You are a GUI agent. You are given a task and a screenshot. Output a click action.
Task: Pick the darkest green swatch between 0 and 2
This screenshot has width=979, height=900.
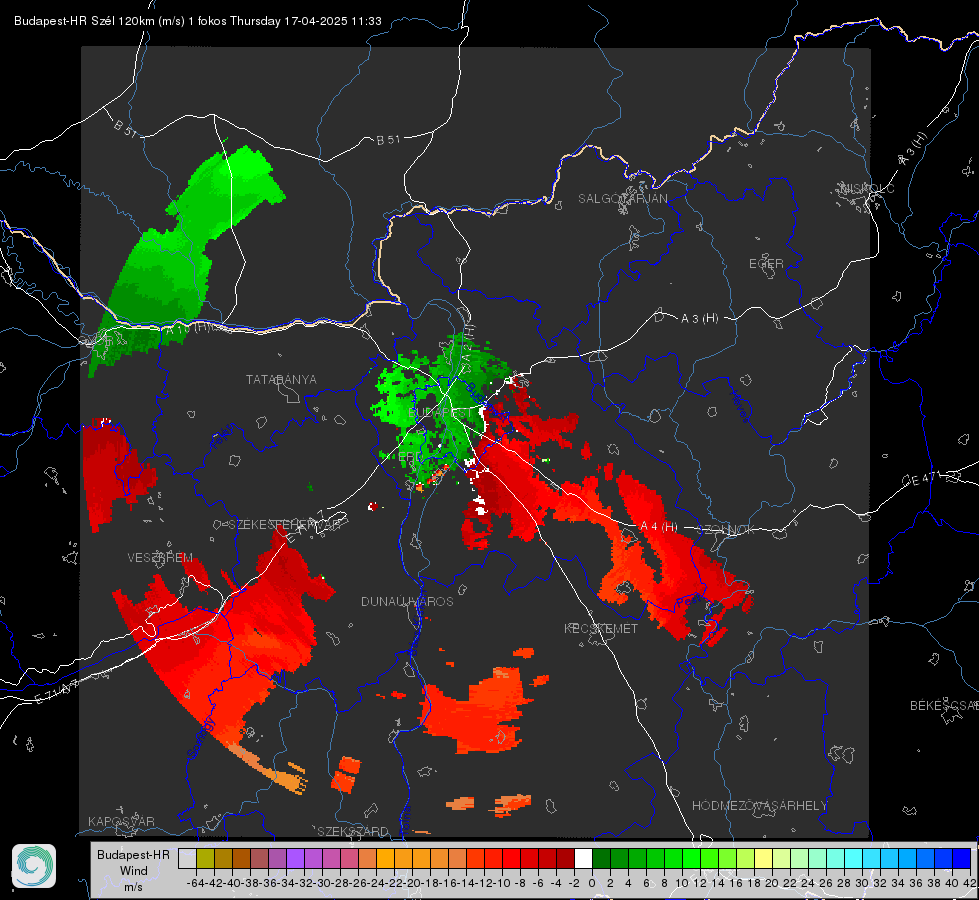601,859
